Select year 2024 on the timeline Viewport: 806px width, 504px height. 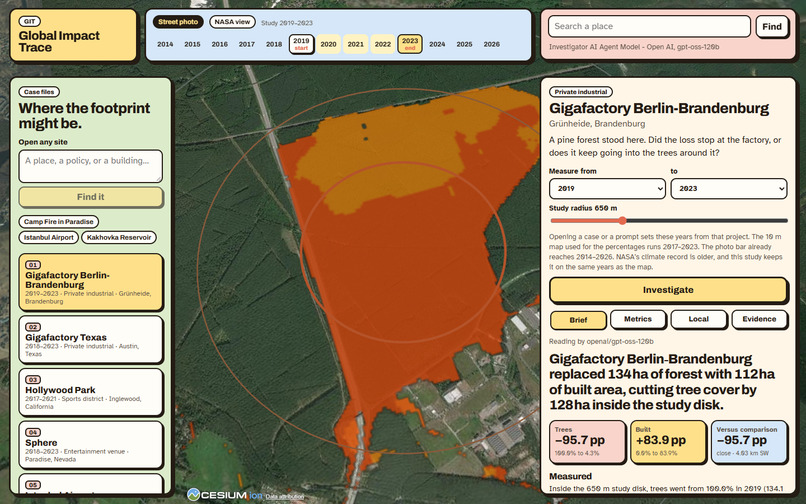click(x=437, y=44)
